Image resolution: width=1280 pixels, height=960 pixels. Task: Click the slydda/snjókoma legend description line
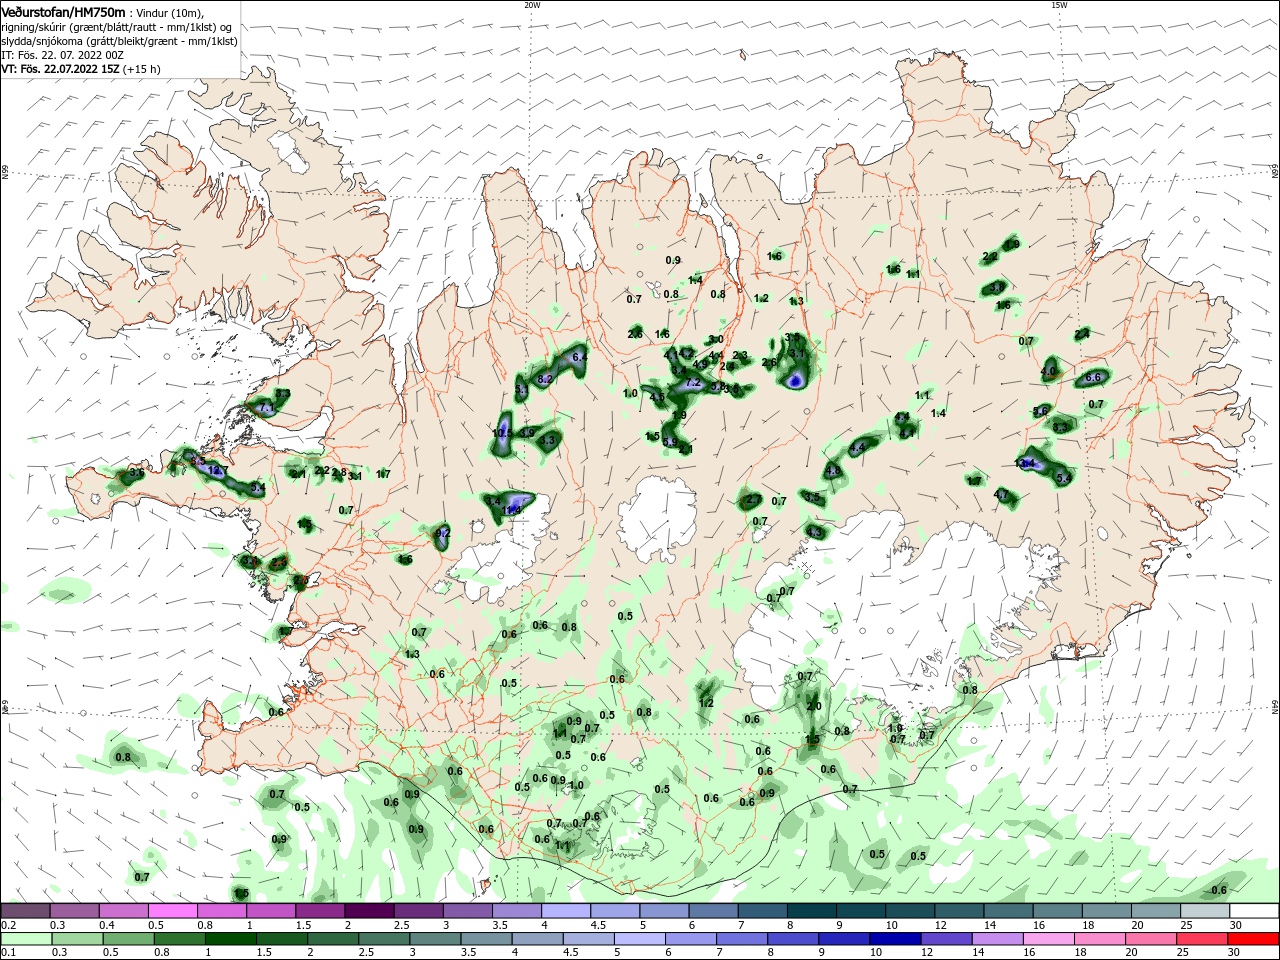point(119,41)
